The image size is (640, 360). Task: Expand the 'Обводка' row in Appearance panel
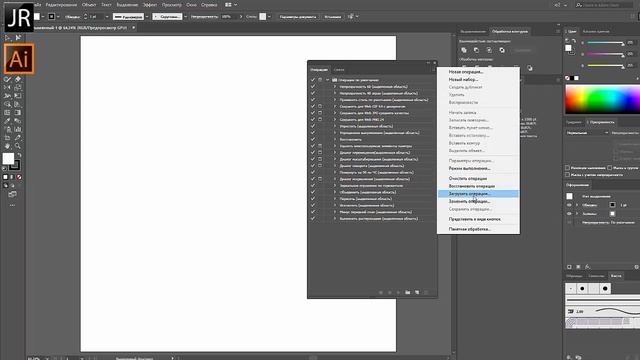point(577,205)
